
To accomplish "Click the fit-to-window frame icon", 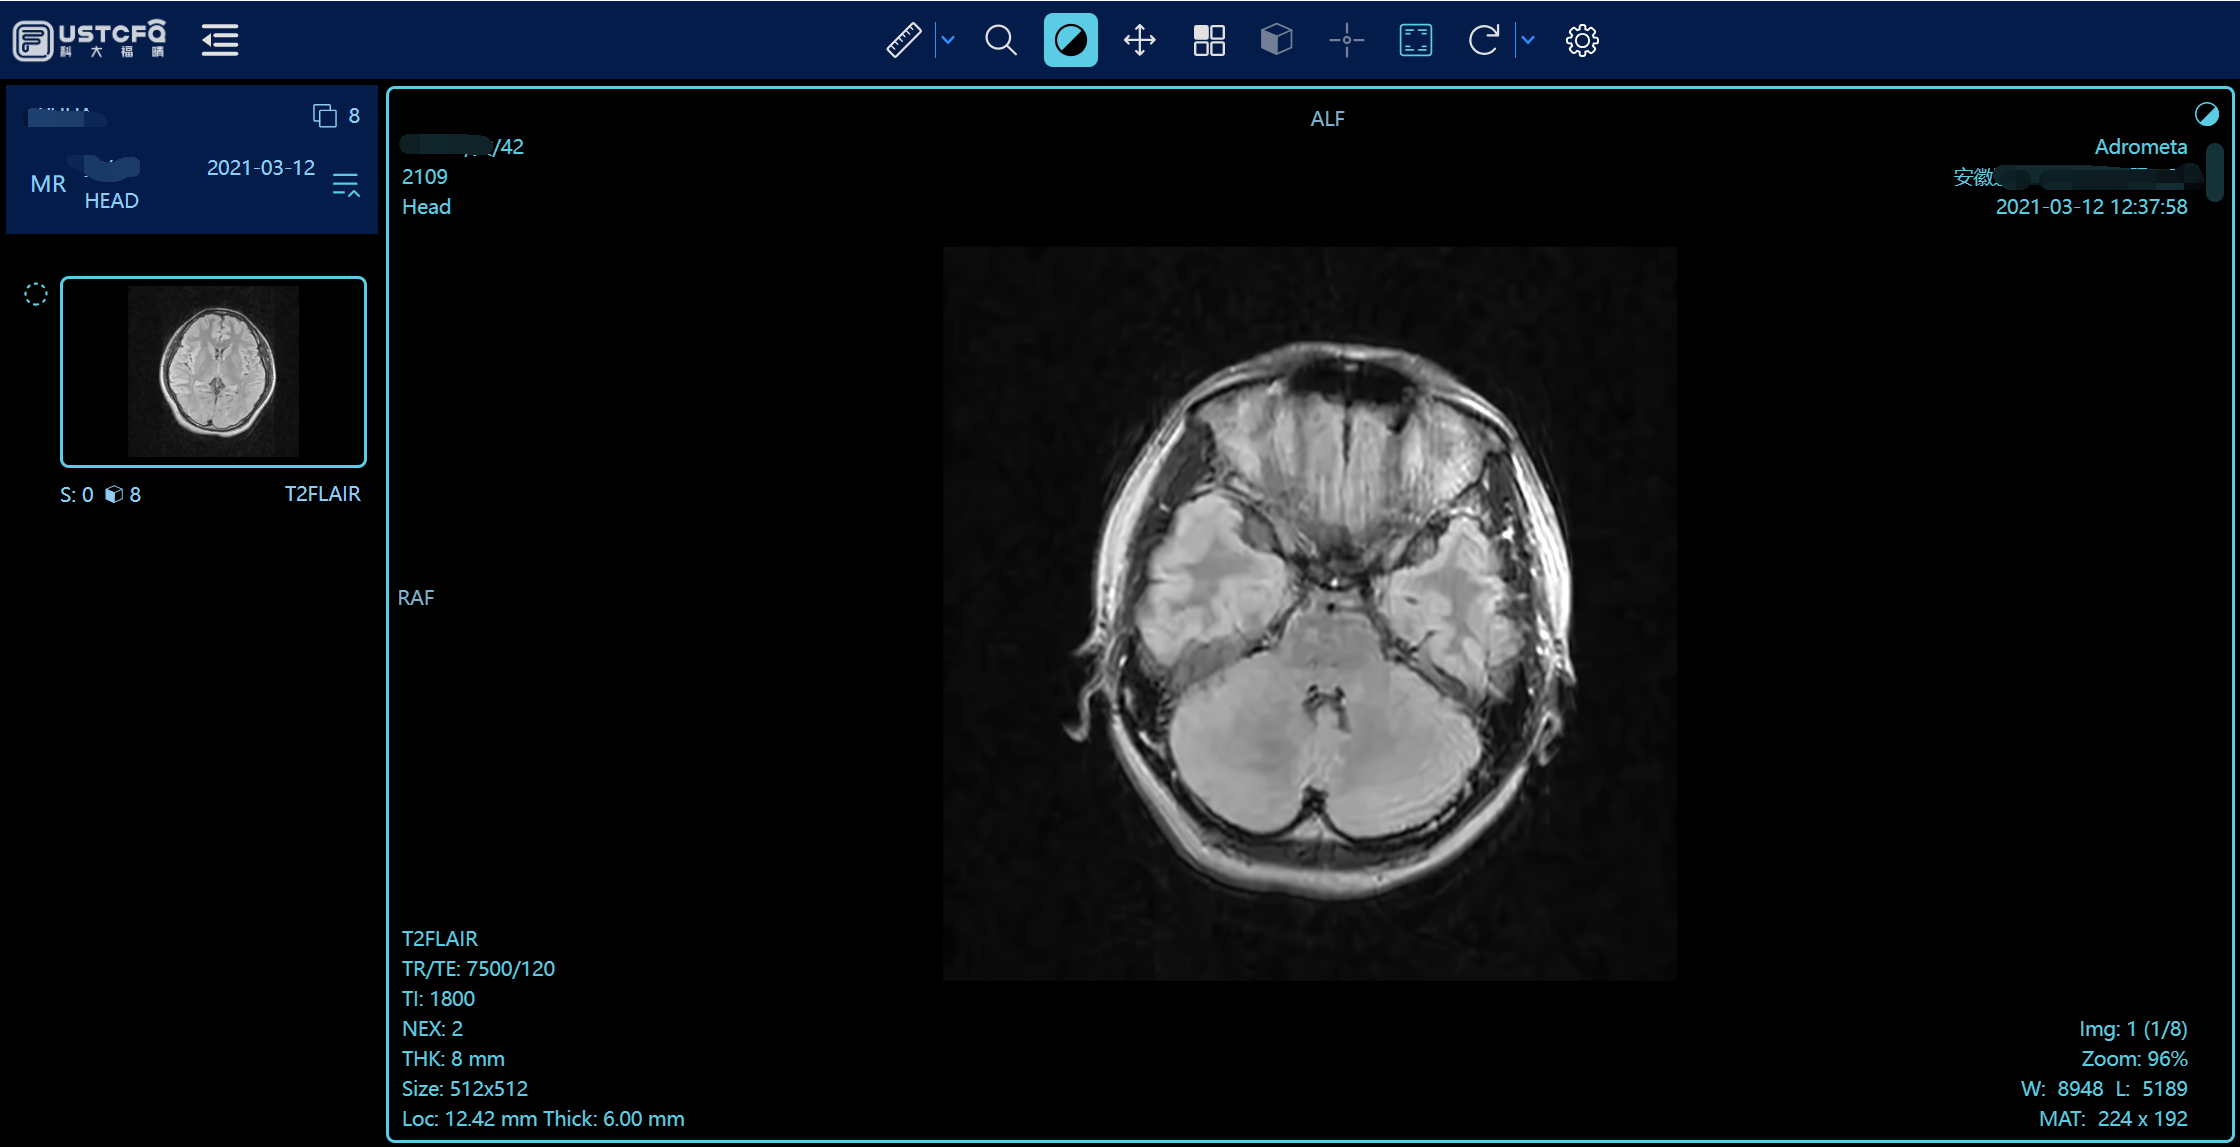I will coord(1415,40).
